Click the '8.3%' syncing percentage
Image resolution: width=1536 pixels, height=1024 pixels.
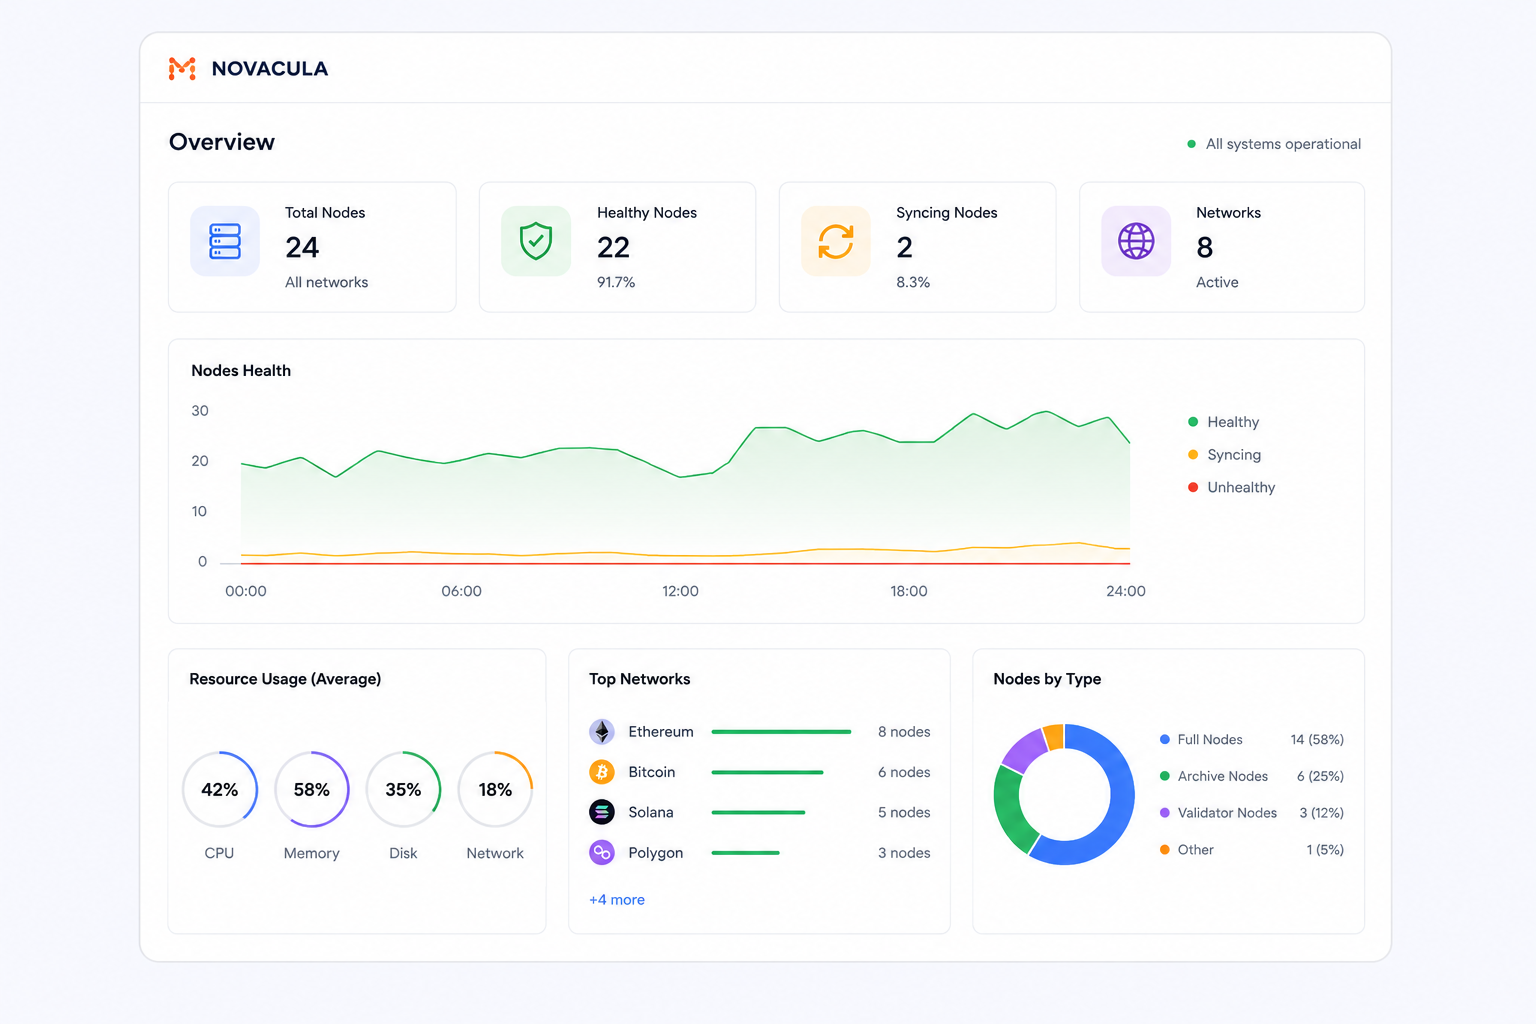tap(913, 282)
